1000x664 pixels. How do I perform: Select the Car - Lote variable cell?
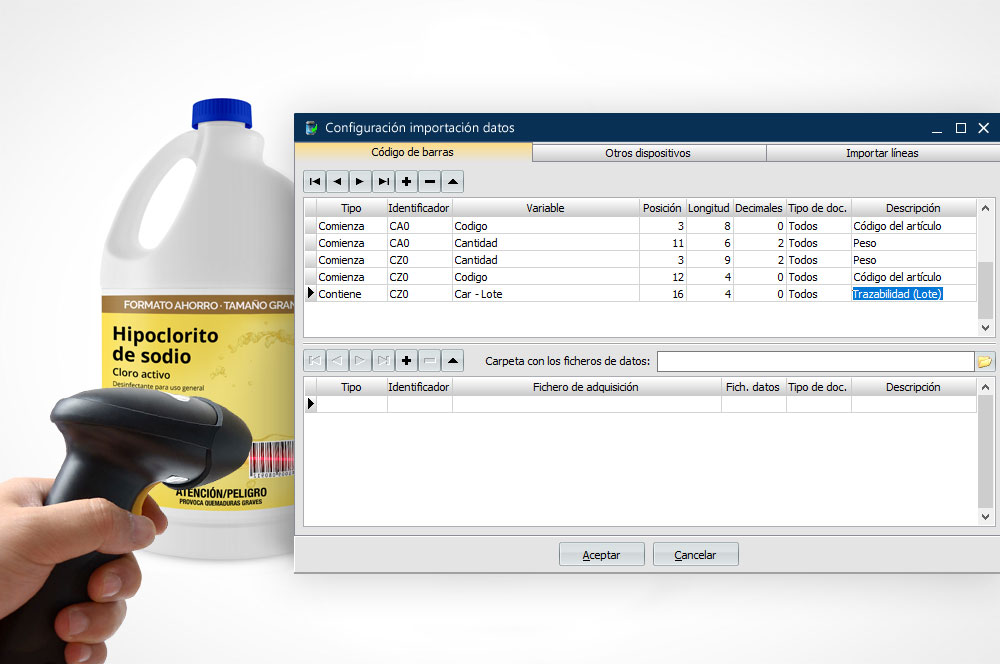(x=545, y=294)
